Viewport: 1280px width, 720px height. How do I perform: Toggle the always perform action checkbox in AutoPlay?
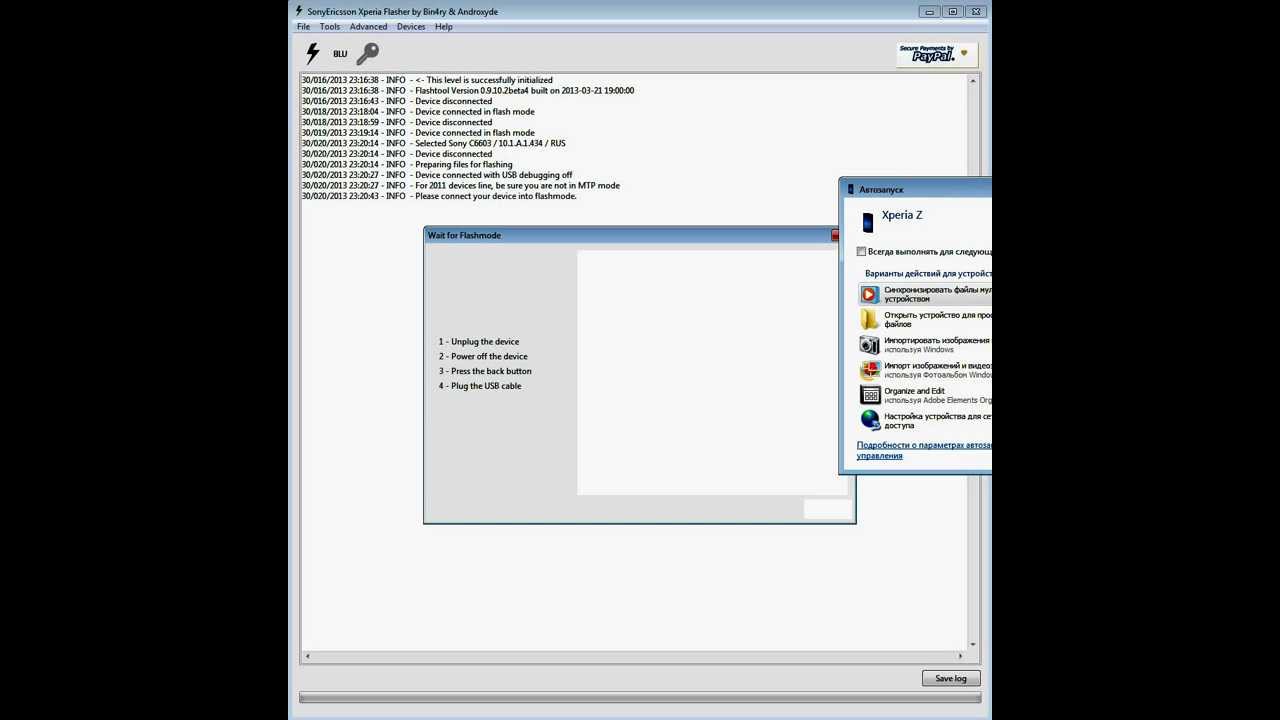861,252
